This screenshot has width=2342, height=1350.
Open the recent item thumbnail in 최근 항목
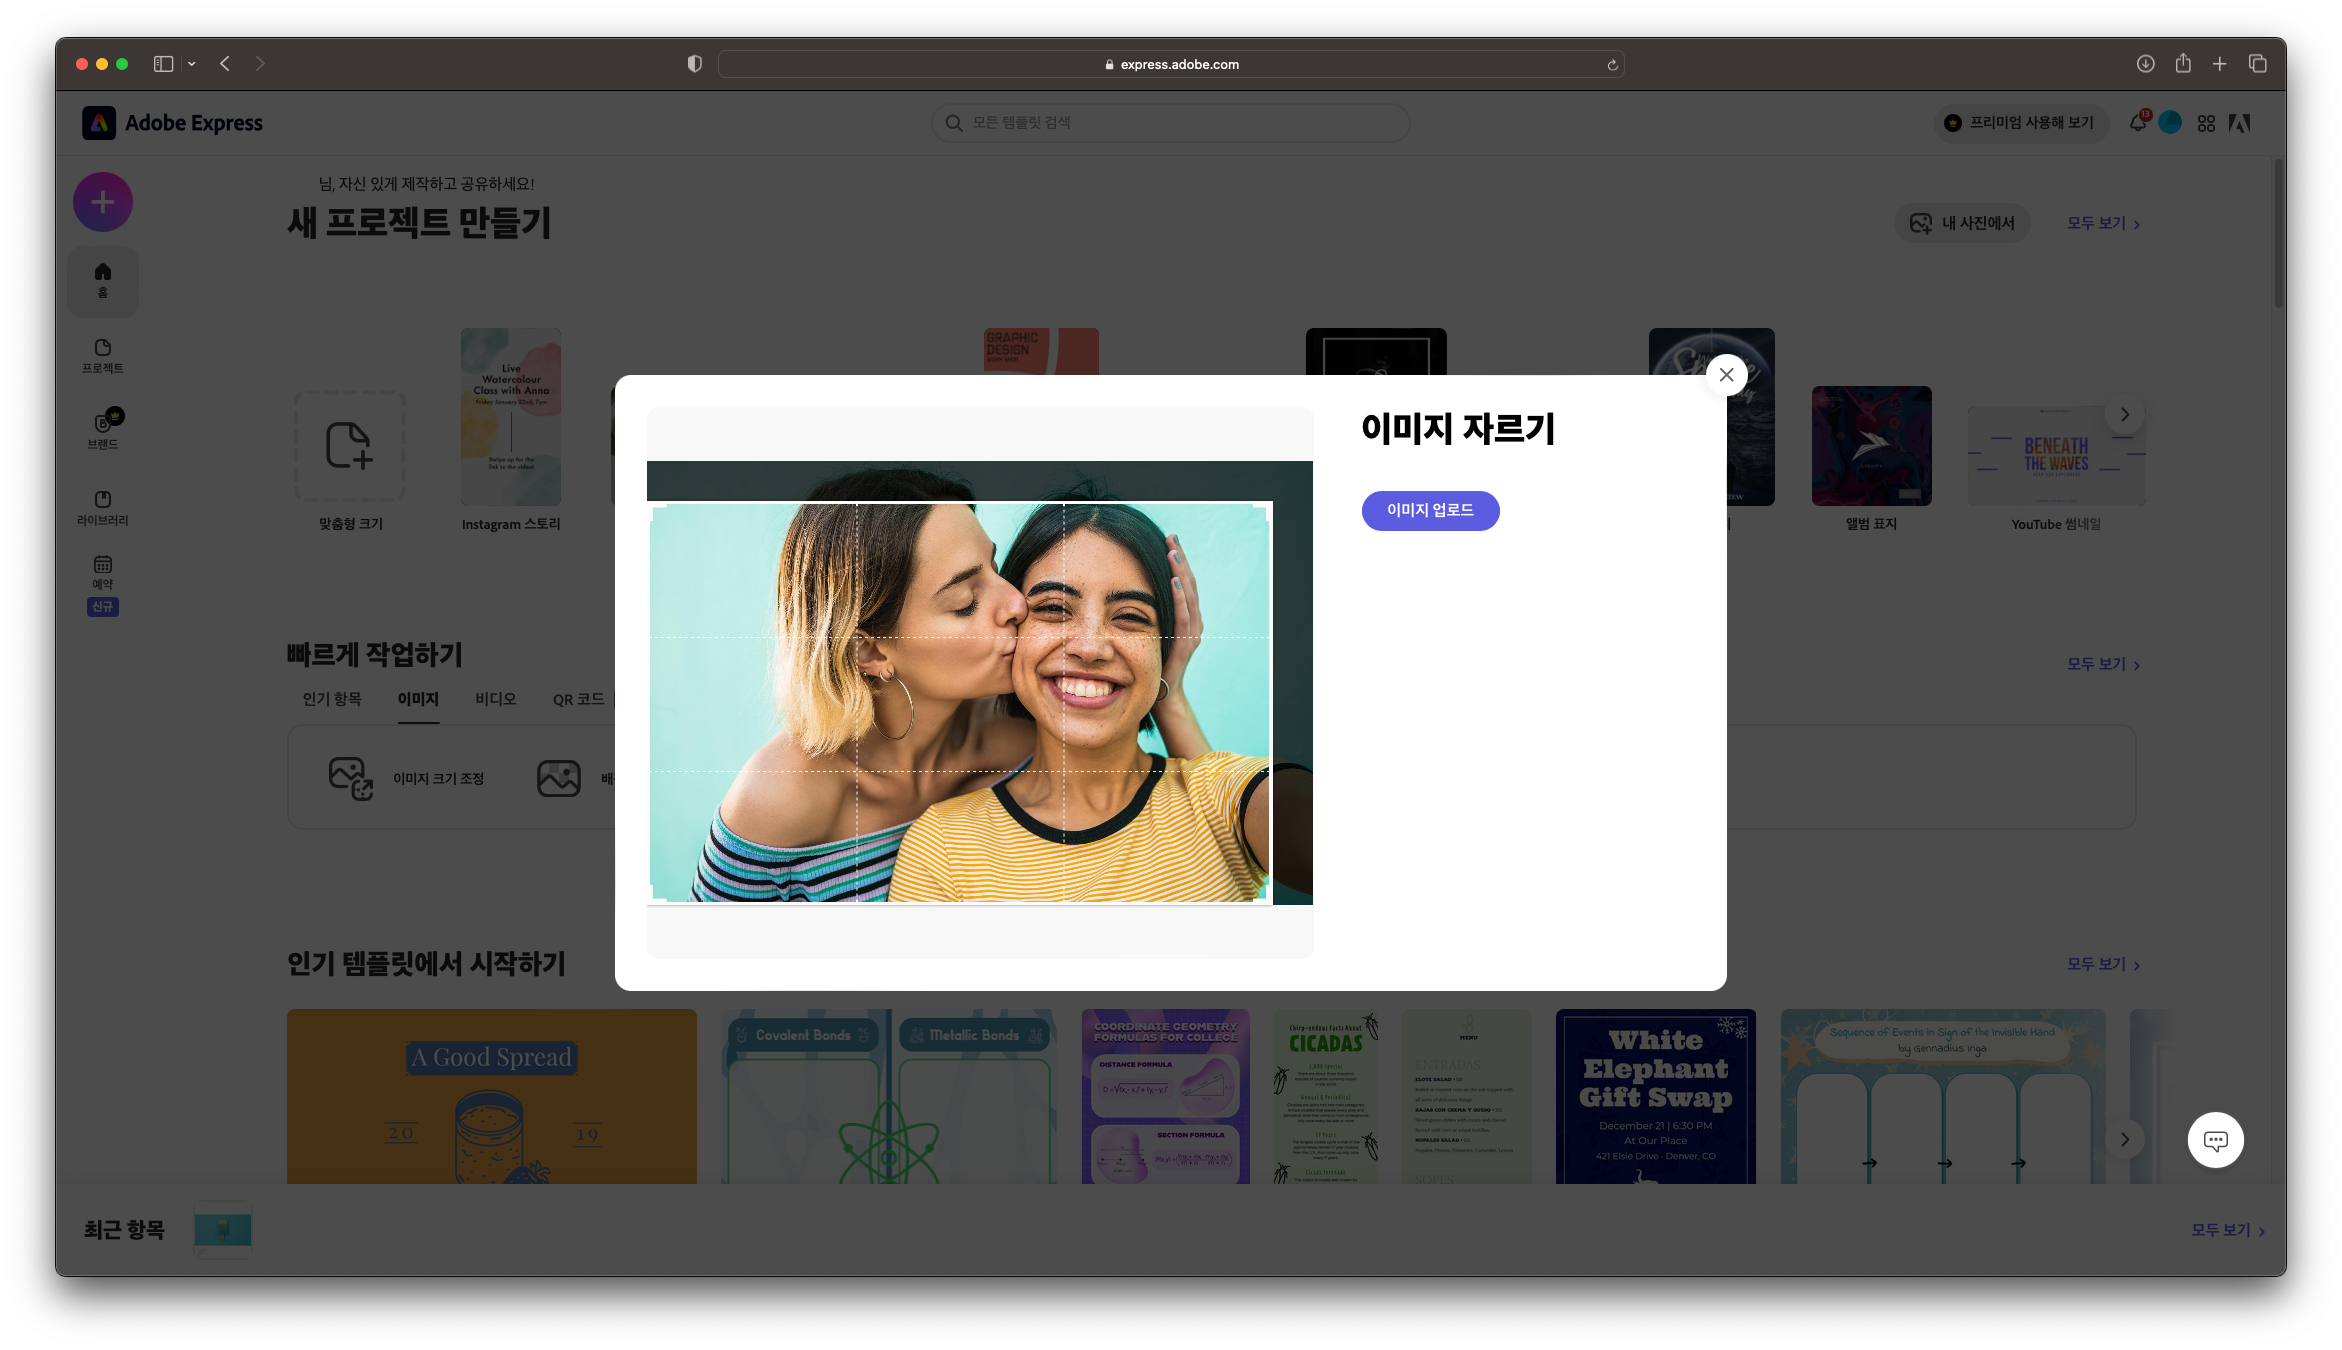coord(223,1229)
